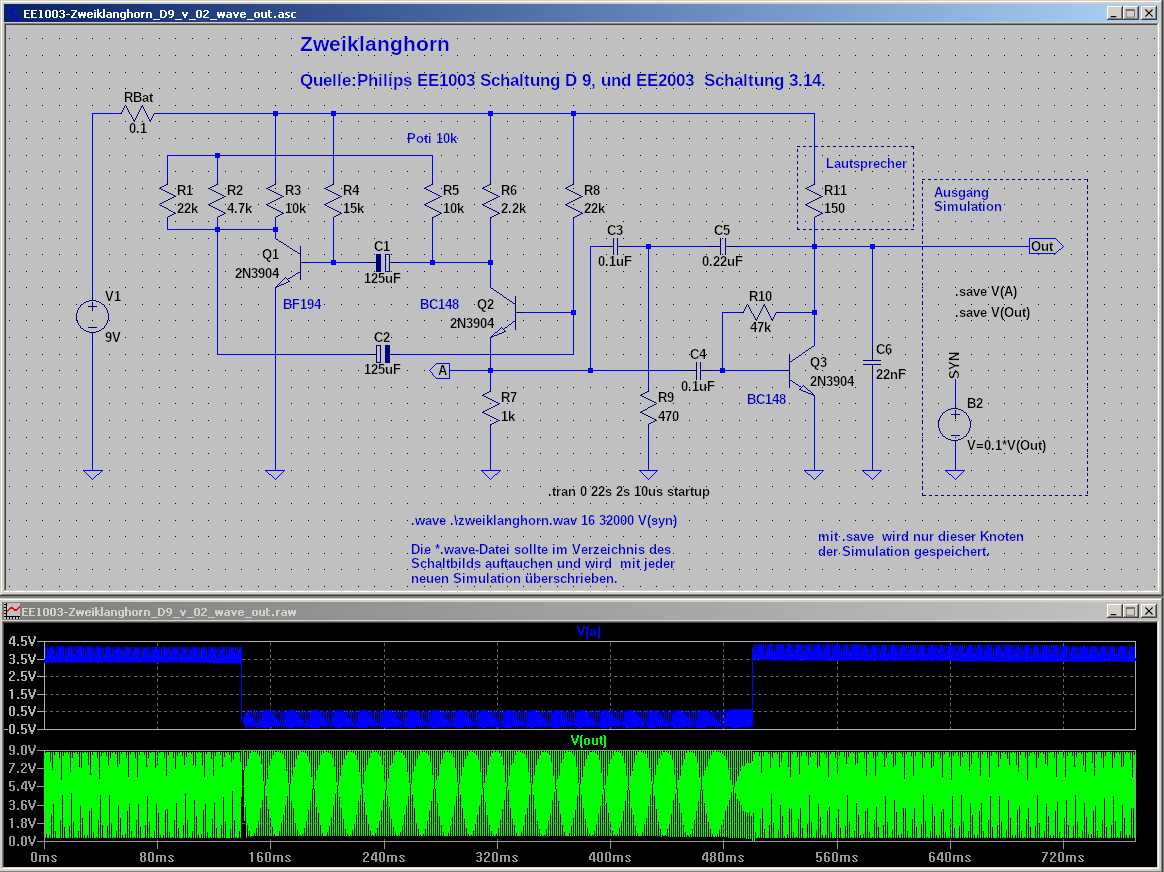Click the V(a) trace label
Viewport: 1164px width, 872px height.
point(589,632)
